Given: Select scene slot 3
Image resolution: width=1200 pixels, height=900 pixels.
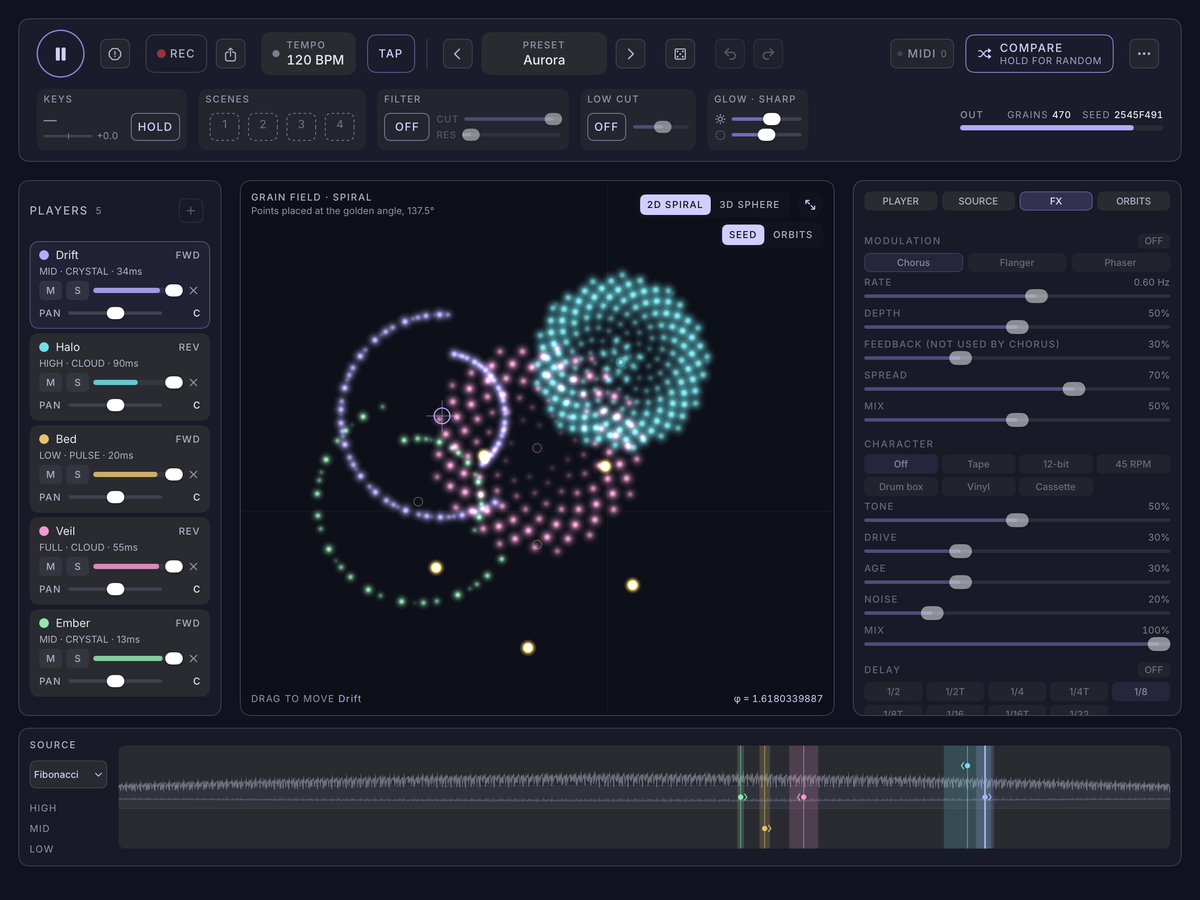Looking at the screenshot, I should pyautogui.click(x=301, y=126).
